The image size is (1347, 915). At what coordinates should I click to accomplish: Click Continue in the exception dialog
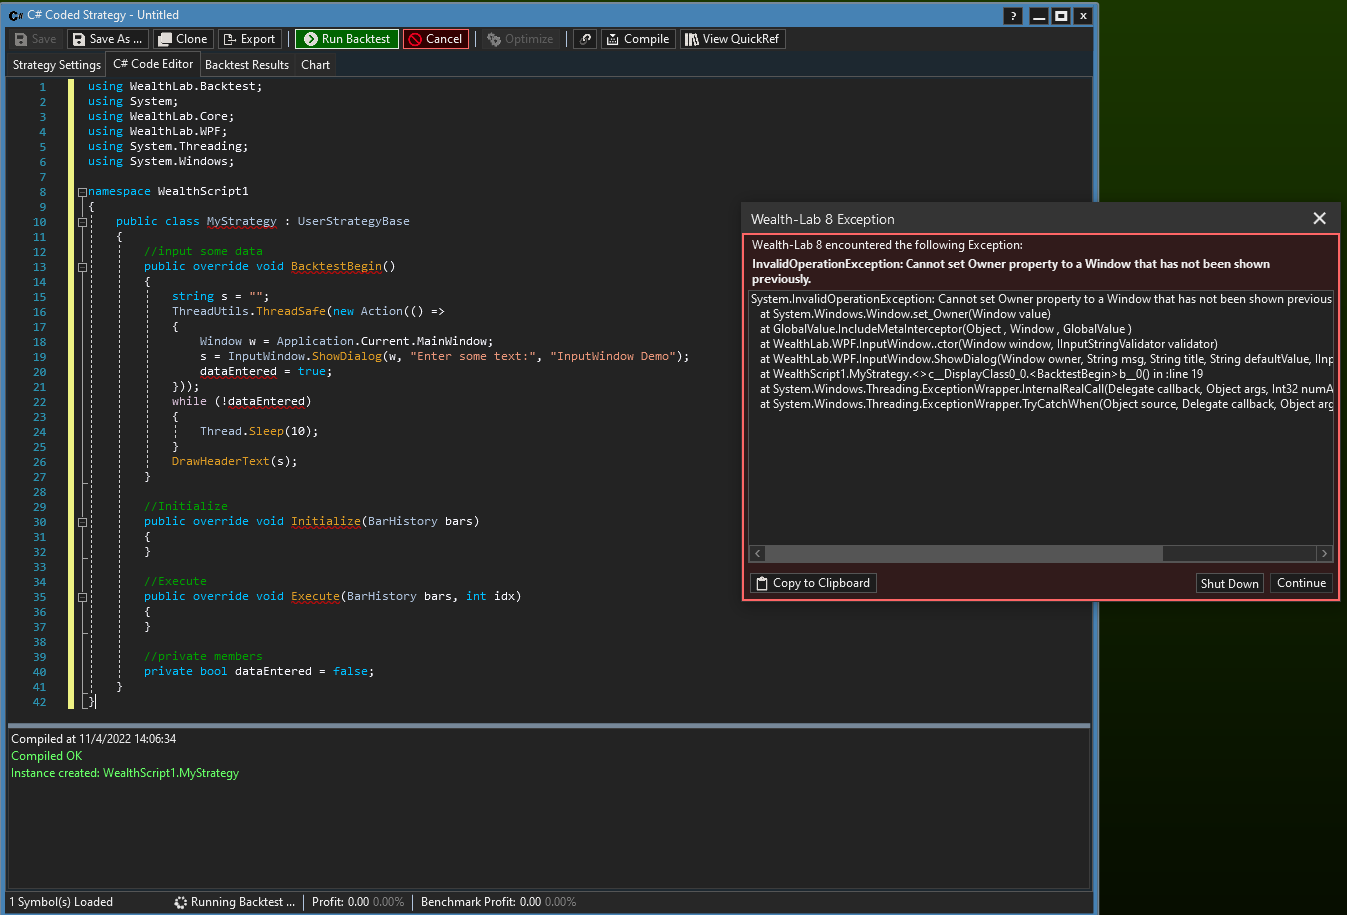coord(1301,583)
